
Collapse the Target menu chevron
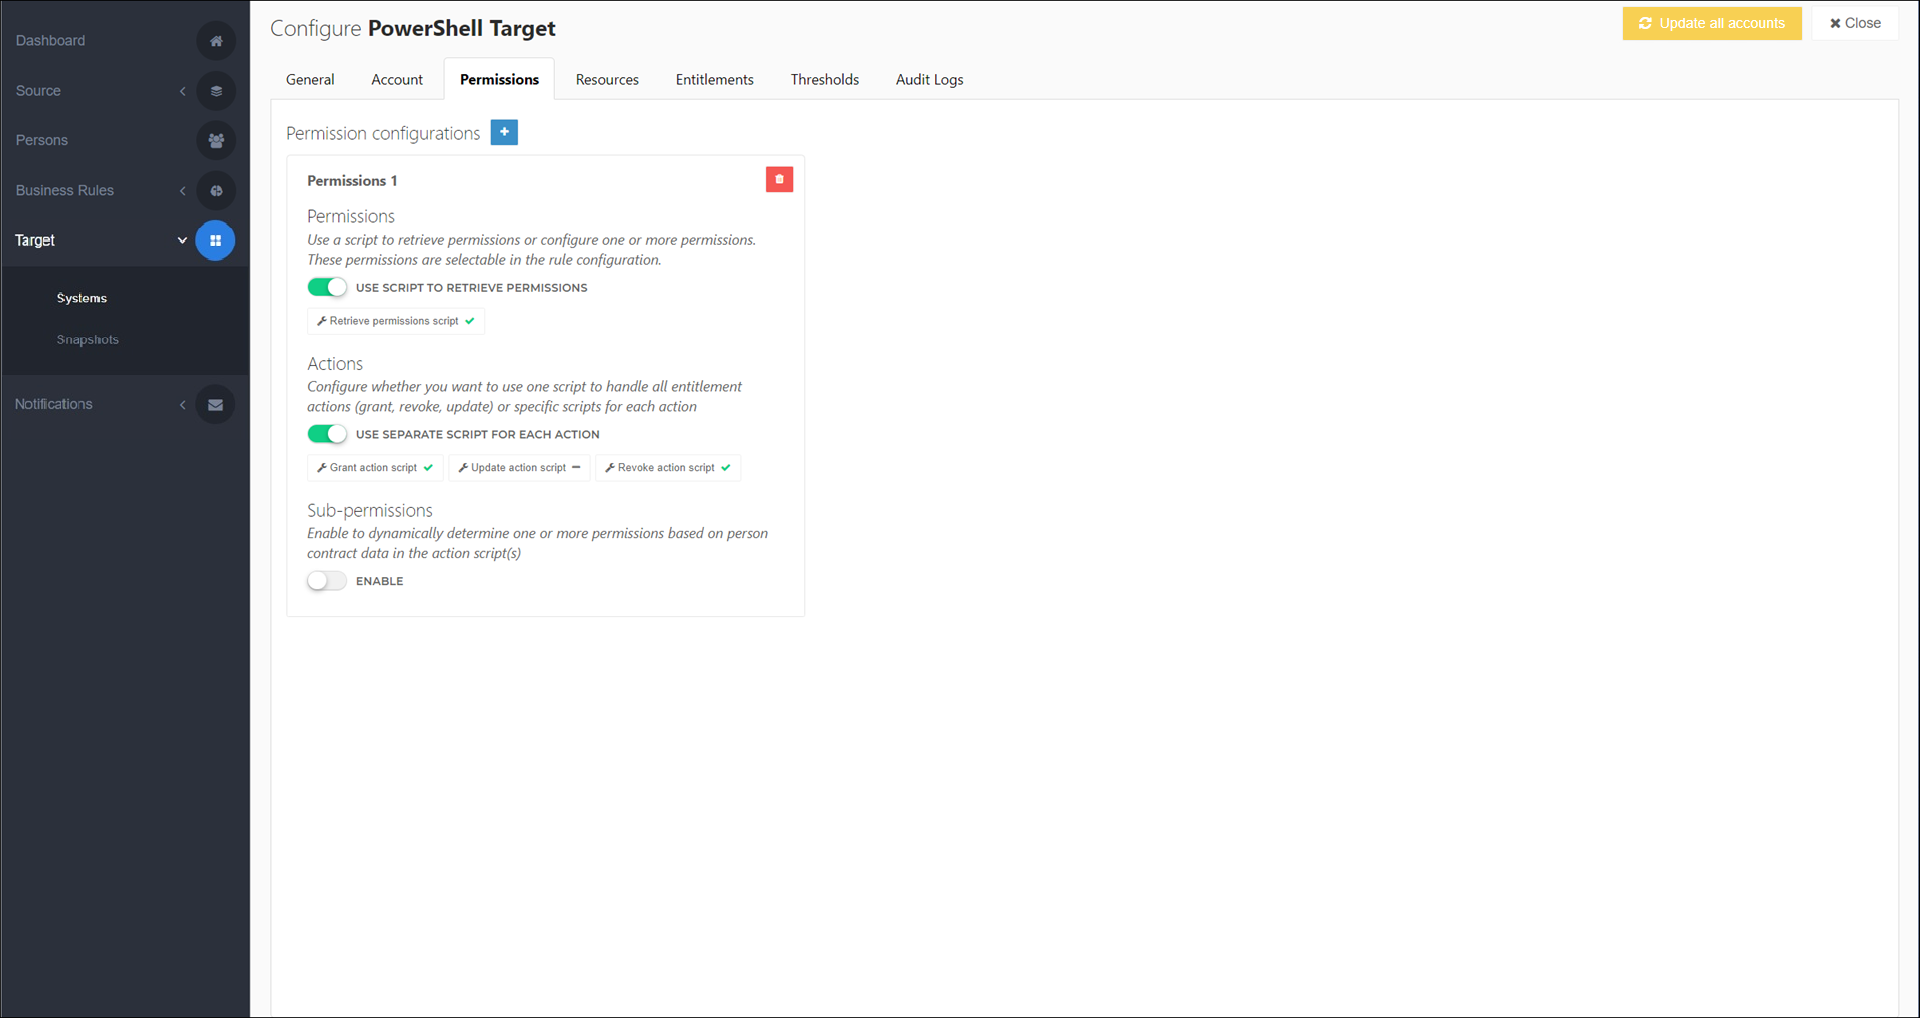182,241
